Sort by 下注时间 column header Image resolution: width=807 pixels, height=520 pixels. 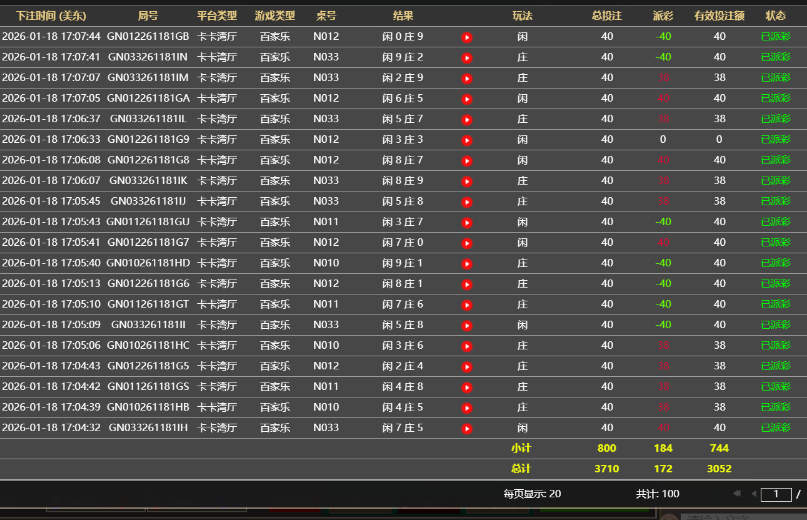point(51,16)
